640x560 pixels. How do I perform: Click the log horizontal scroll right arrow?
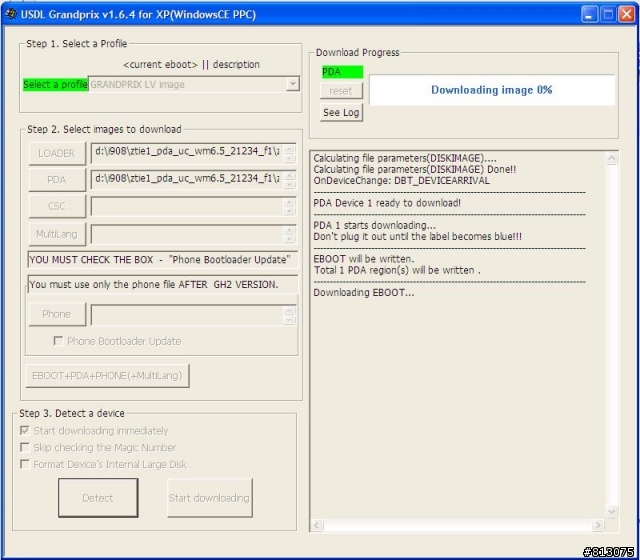[598, 525]
